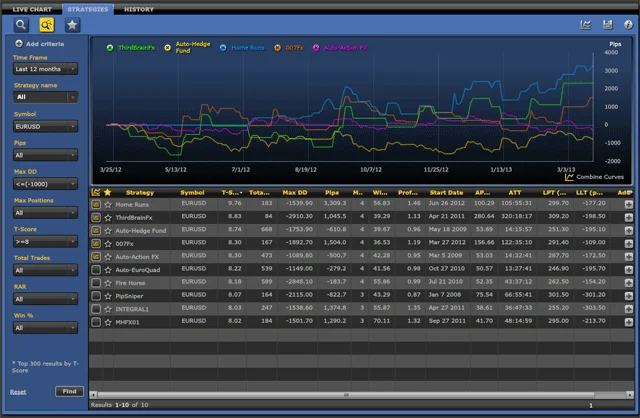Click the Reset link
The image size is (640, 418).
(x=18, y=392)
